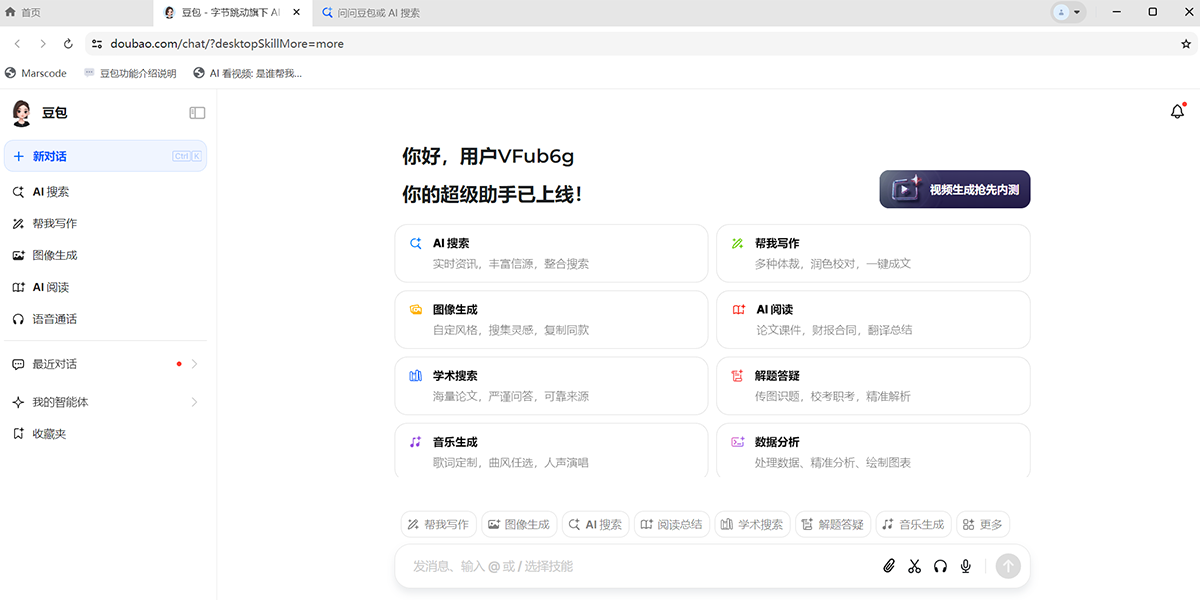Attach a file using the paperclip icon

coord(889,566)
